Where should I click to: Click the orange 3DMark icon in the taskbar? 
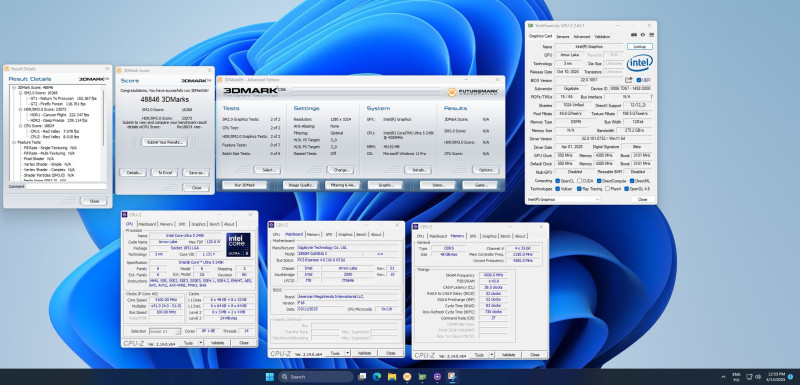tap(407, 377)
